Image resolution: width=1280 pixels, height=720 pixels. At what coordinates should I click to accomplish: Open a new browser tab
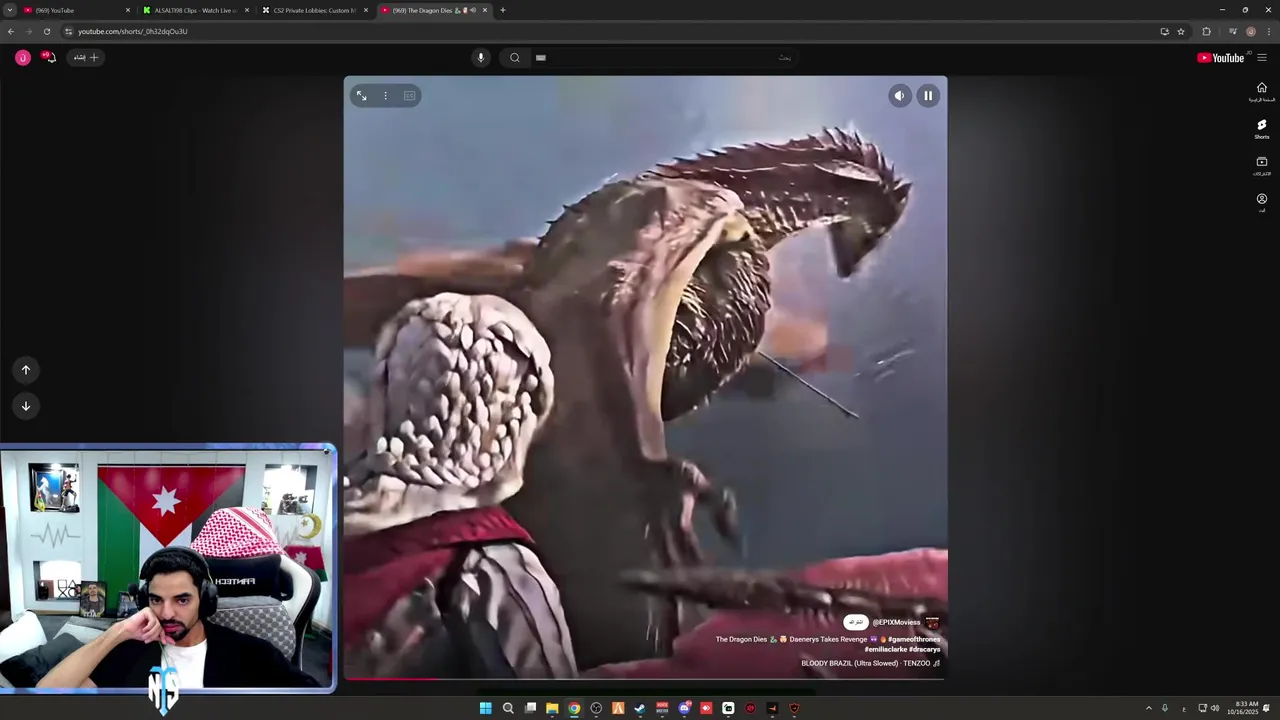pyautogui.click(x=502, y=10)
